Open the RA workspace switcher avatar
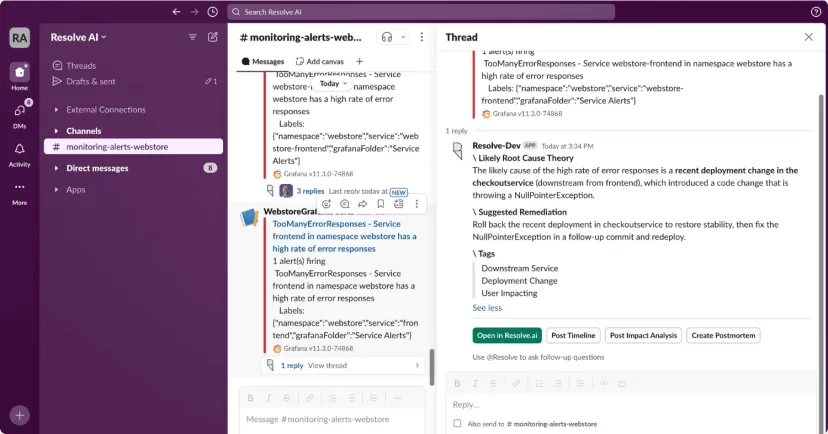Image resolution: width=828 pixels, height=434 pixels. pos(20,37)
